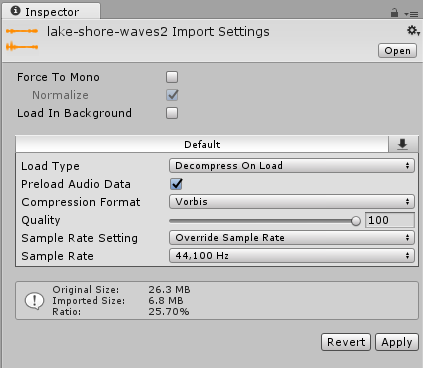Image resolution: width=423 pixels, height=368 pixels.
Task: Click the info warning bubble icon
Action: tap(34, 301)
